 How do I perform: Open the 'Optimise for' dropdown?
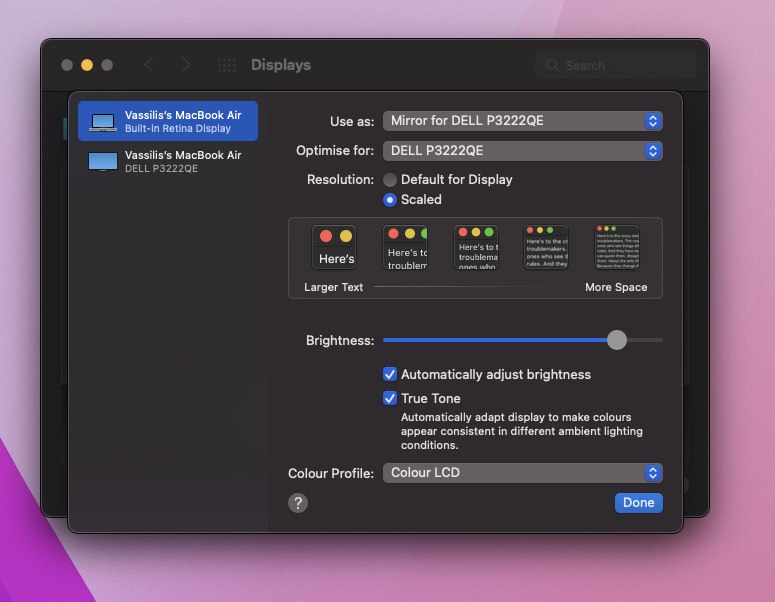522,151
